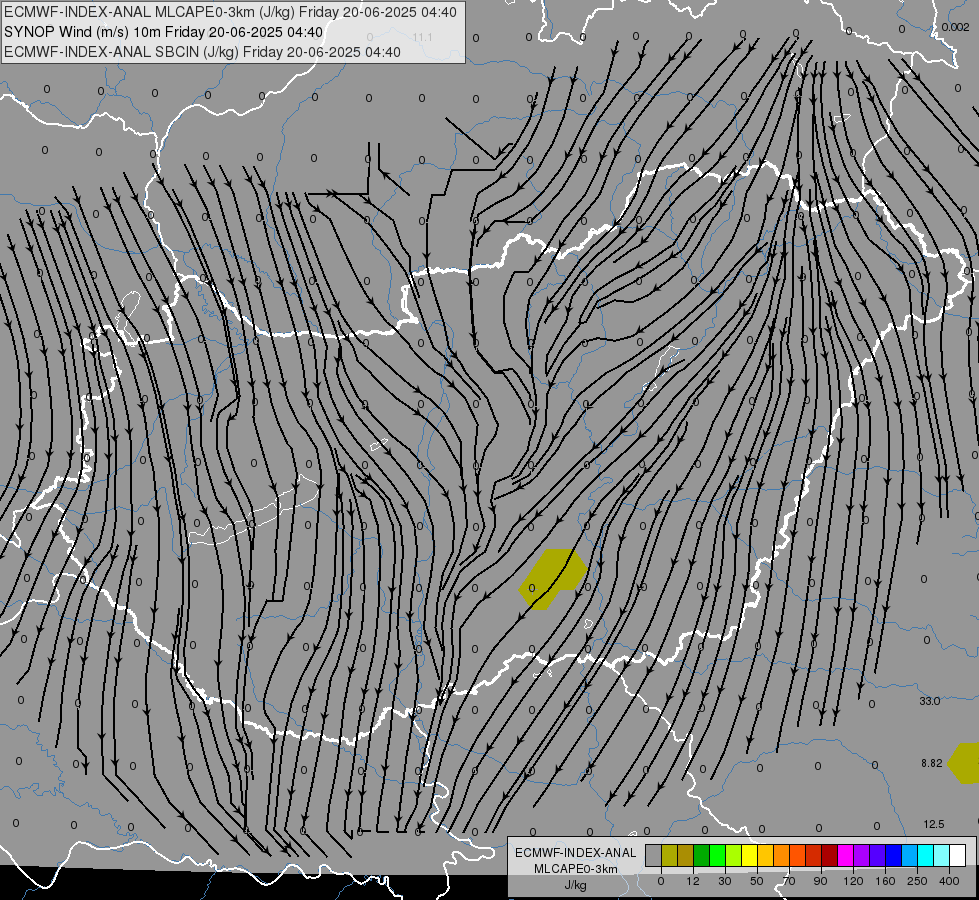Select the violet-indigo legend swatch
Screen dimensions: 979x900
878,855
